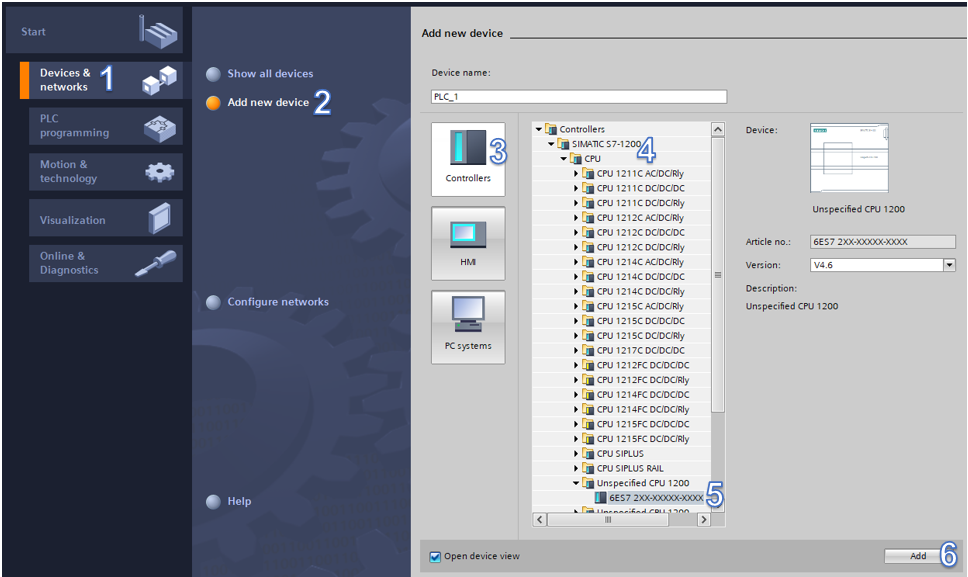This screenshot has width=968, height=577.
Task: Expand CPU 1214C DC/DC/DC node
Action: 576,276
